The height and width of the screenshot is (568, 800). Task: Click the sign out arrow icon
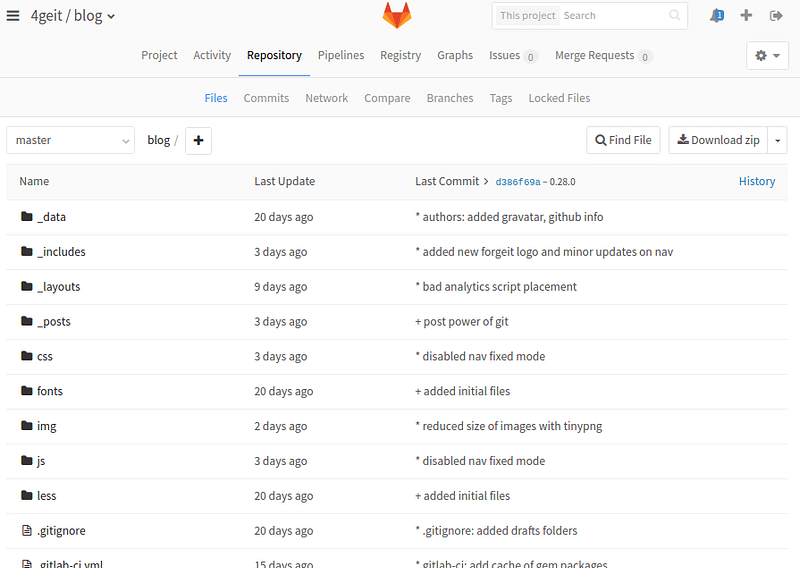pos(776,16)
